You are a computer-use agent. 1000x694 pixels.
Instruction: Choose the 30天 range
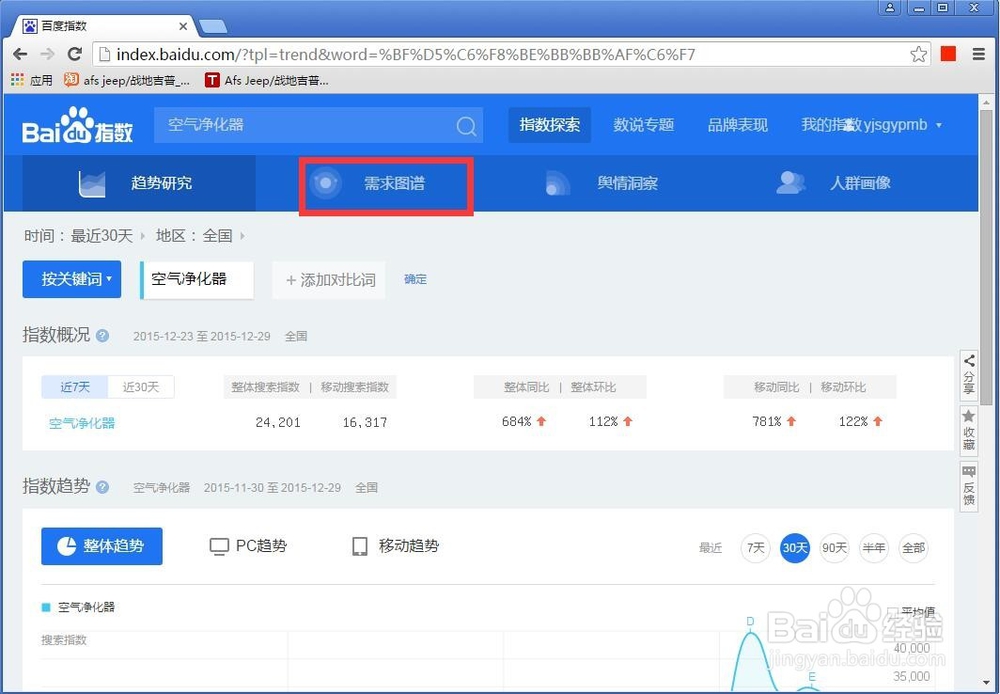[x=795, y=548]
